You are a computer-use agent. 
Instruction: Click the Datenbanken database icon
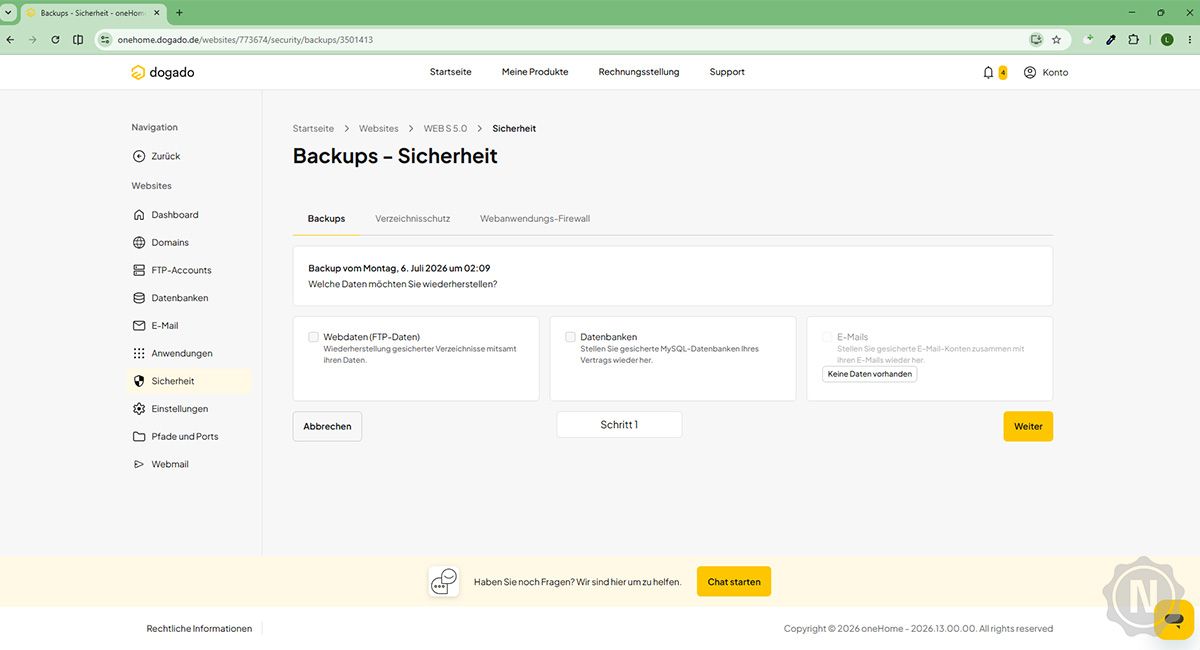[139, 298]
